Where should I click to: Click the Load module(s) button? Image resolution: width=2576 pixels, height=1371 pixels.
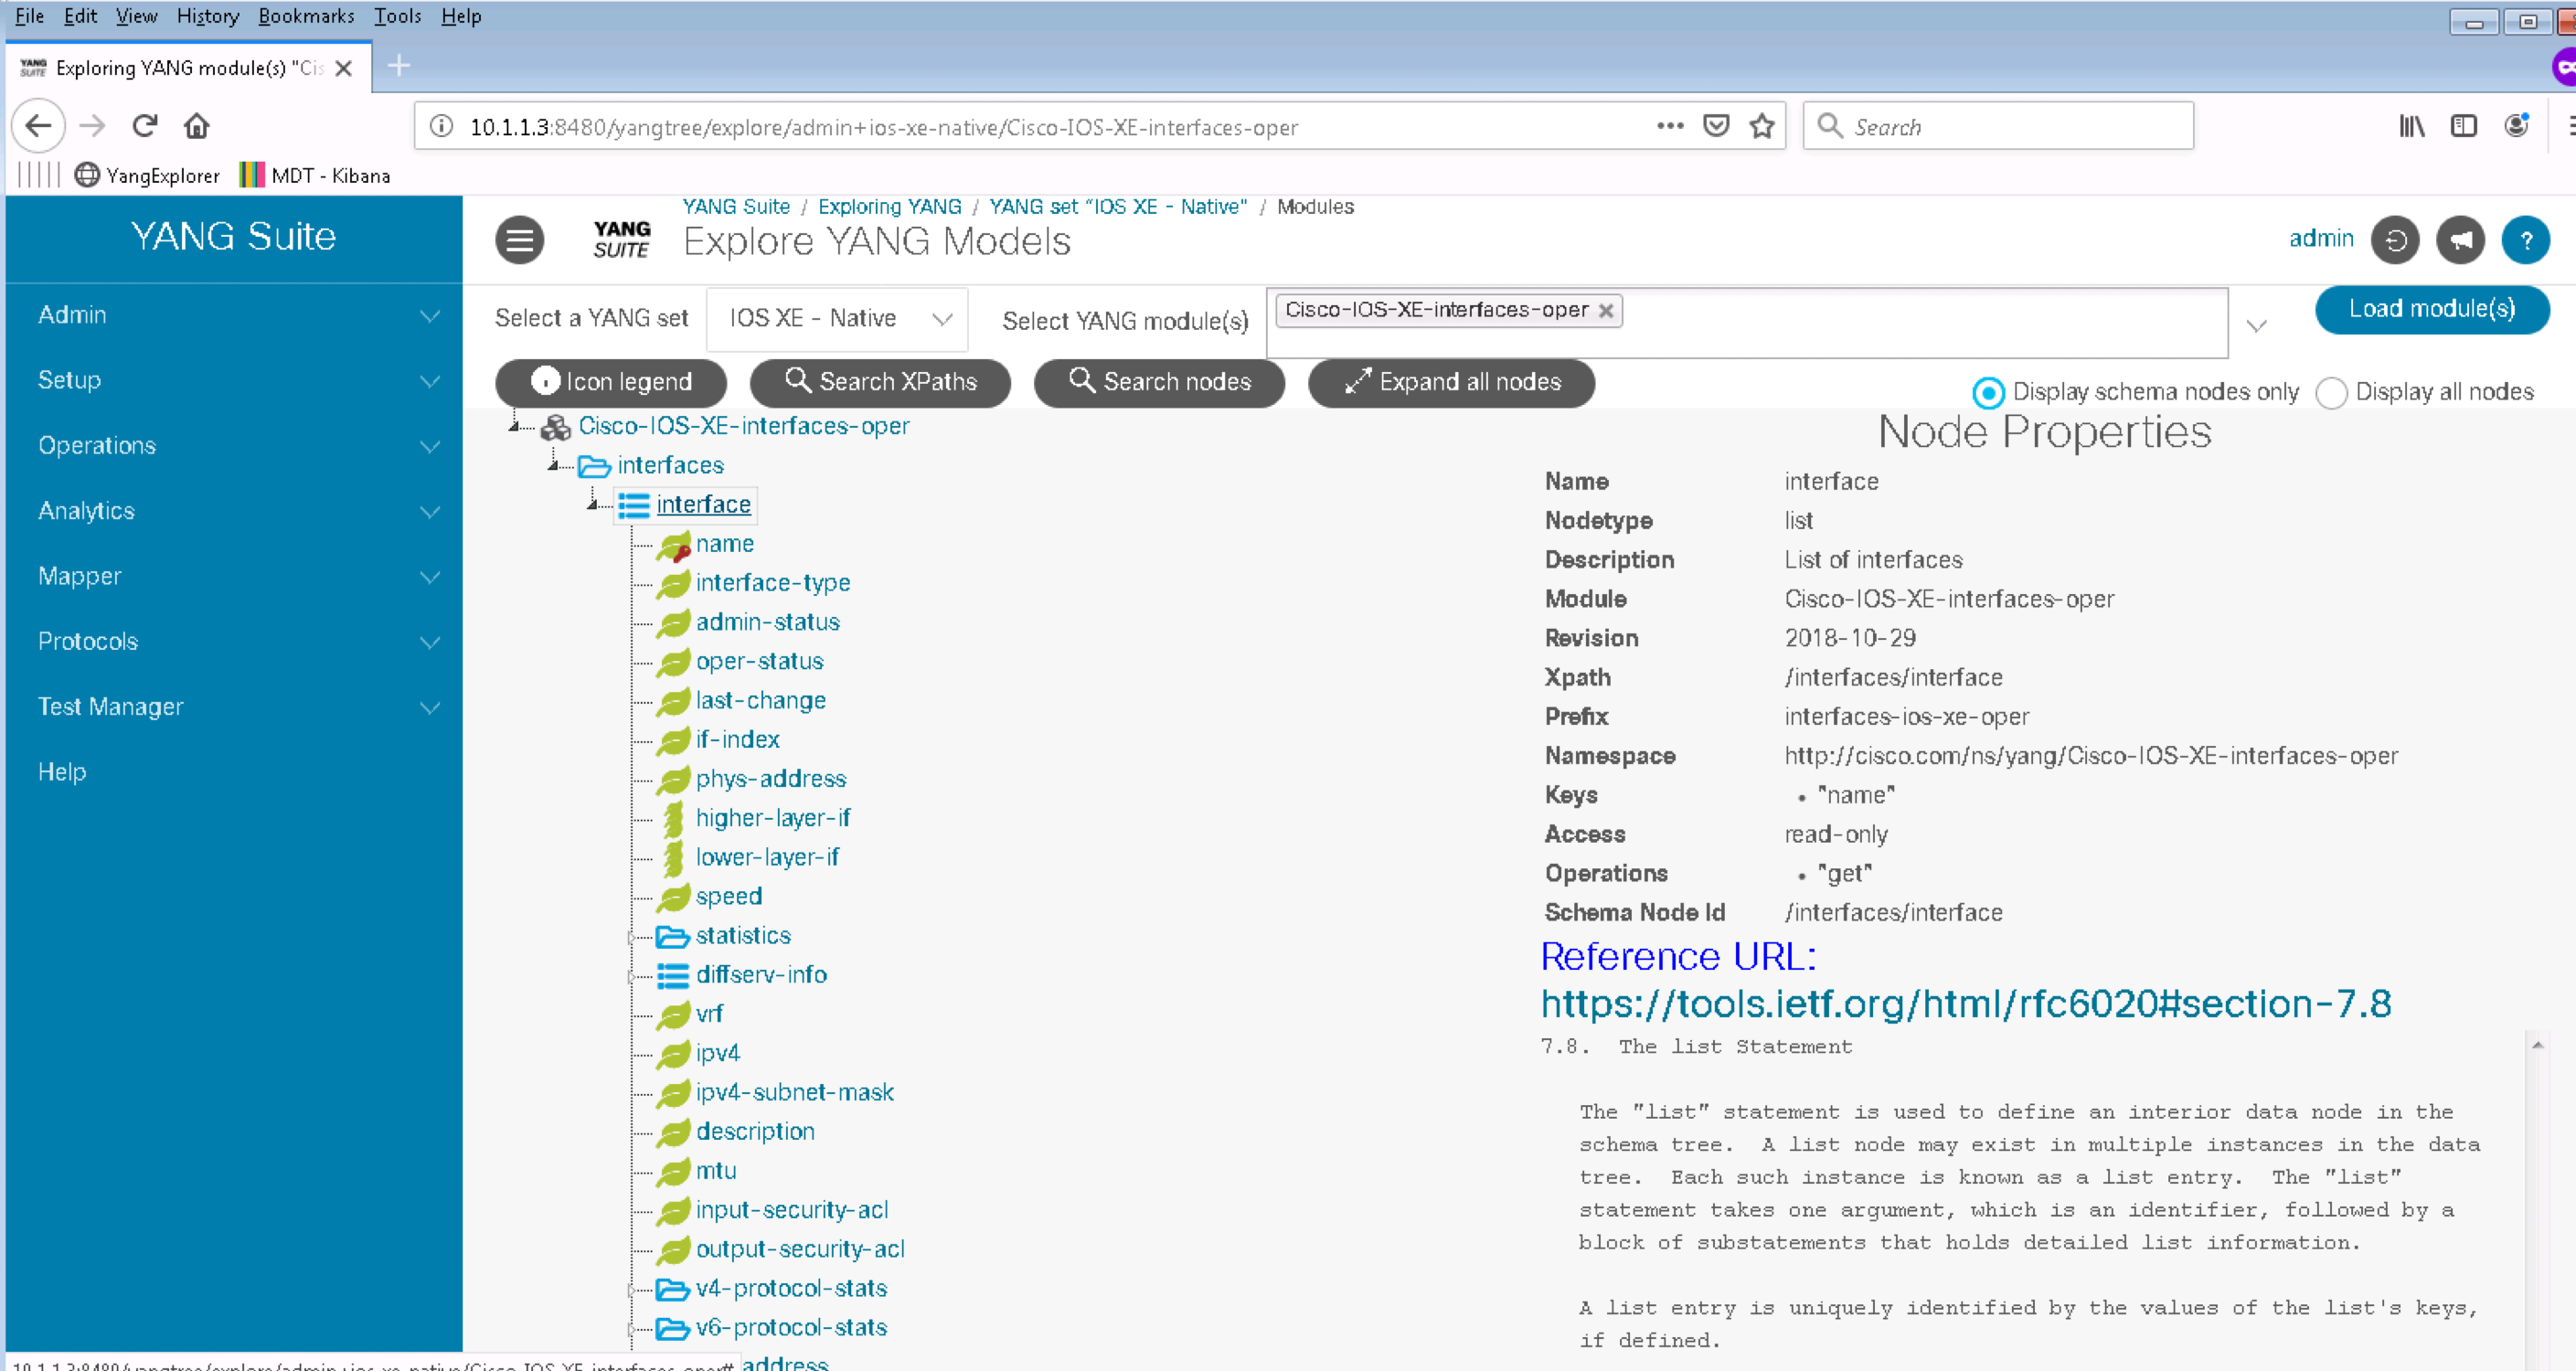point(2431,309)
